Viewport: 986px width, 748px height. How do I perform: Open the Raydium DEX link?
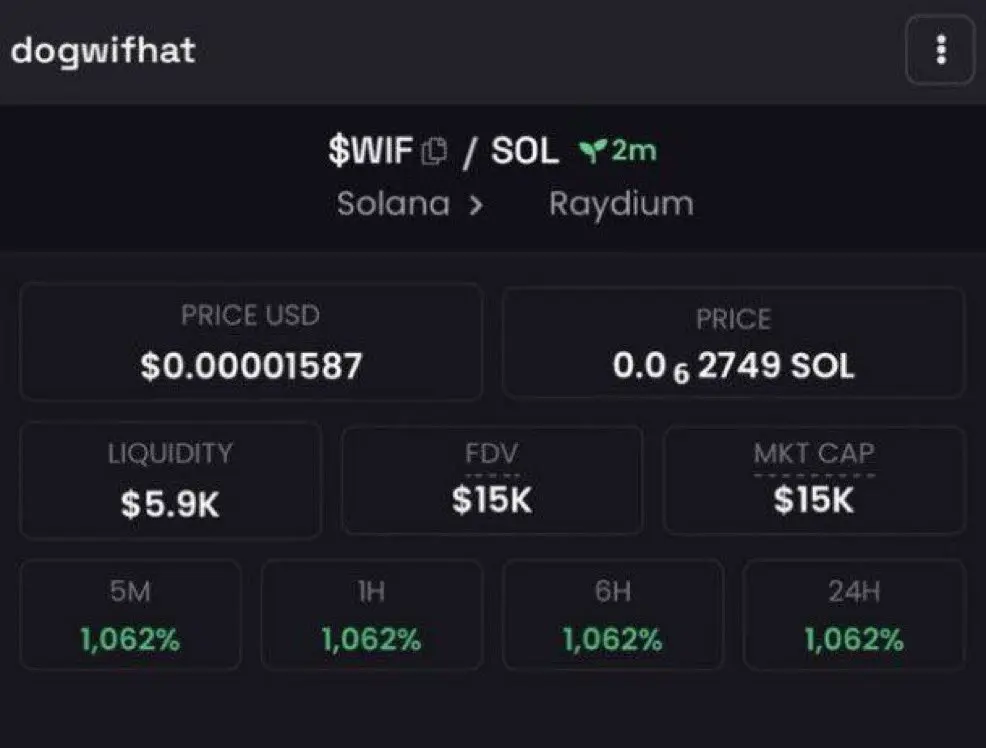621,205
